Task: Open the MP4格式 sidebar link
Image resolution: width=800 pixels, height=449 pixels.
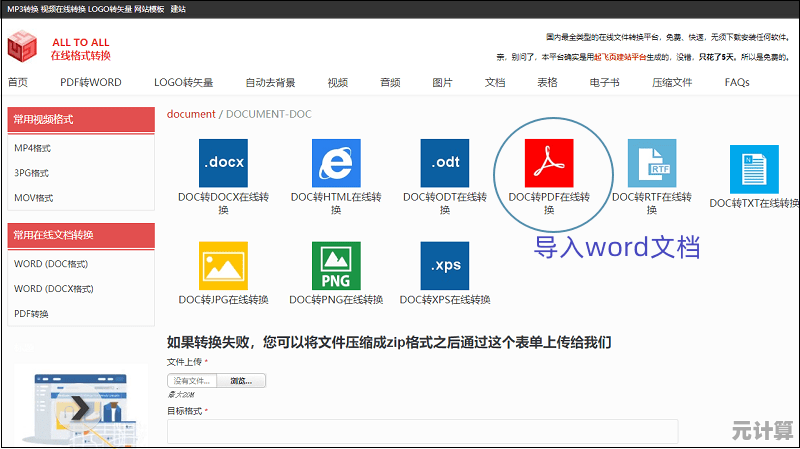Action: 33,148
